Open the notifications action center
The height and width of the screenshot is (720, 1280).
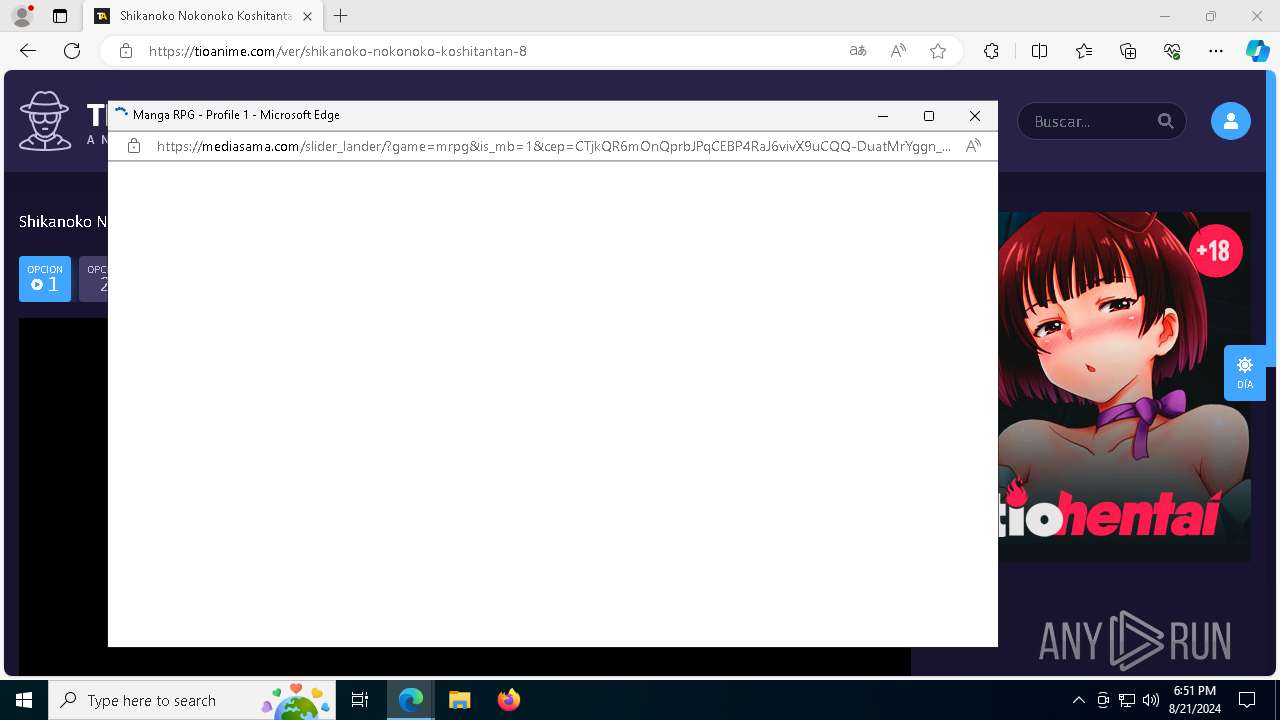1247,700
